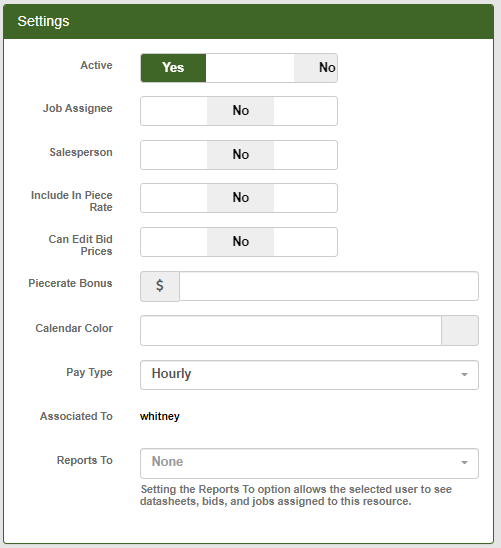The width and height of the screenshot is (501, 548).
Task: Toggle the Active switch to No
Action: click(315, 68)
